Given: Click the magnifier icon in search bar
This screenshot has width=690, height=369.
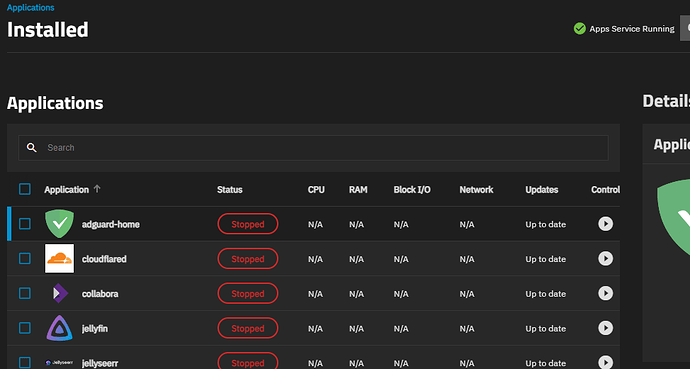Looking at the screenshot, I should tap(32, 148).
